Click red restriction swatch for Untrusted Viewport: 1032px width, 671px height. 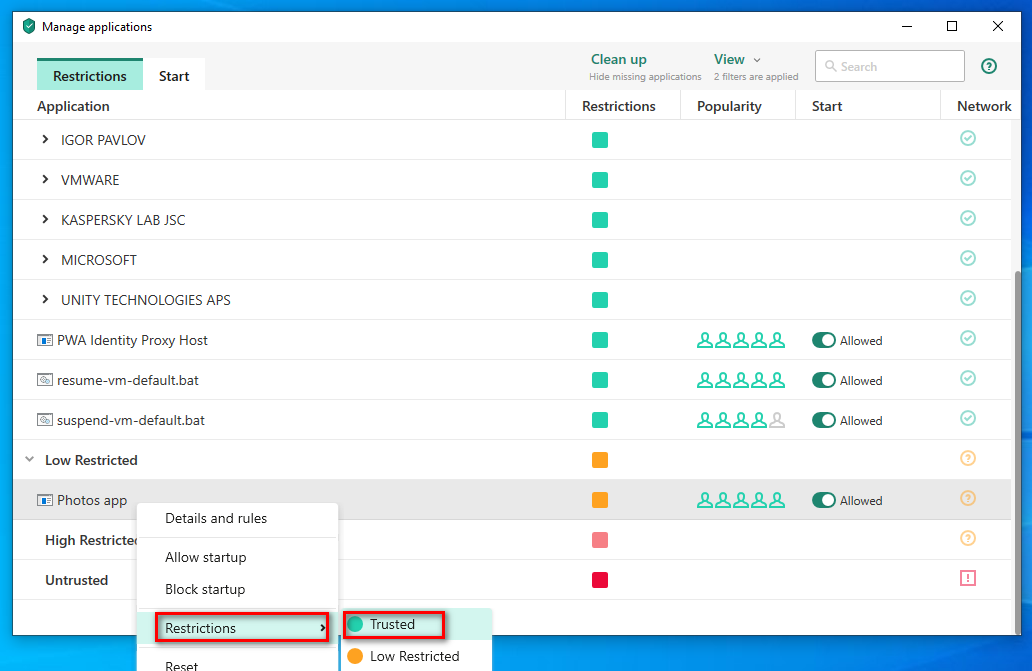[x=600, y=580]
